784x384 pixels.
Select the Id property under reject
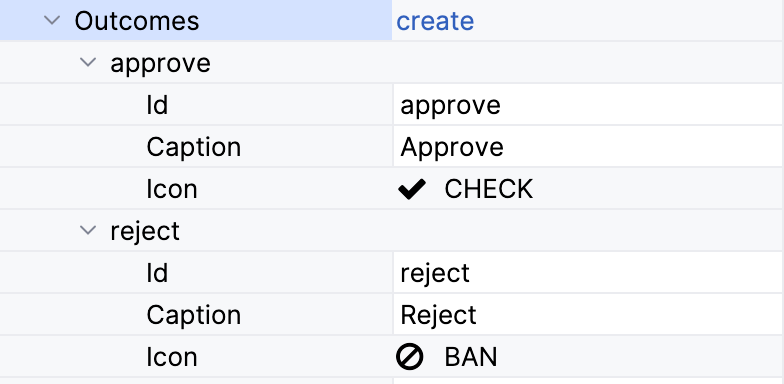157,273
